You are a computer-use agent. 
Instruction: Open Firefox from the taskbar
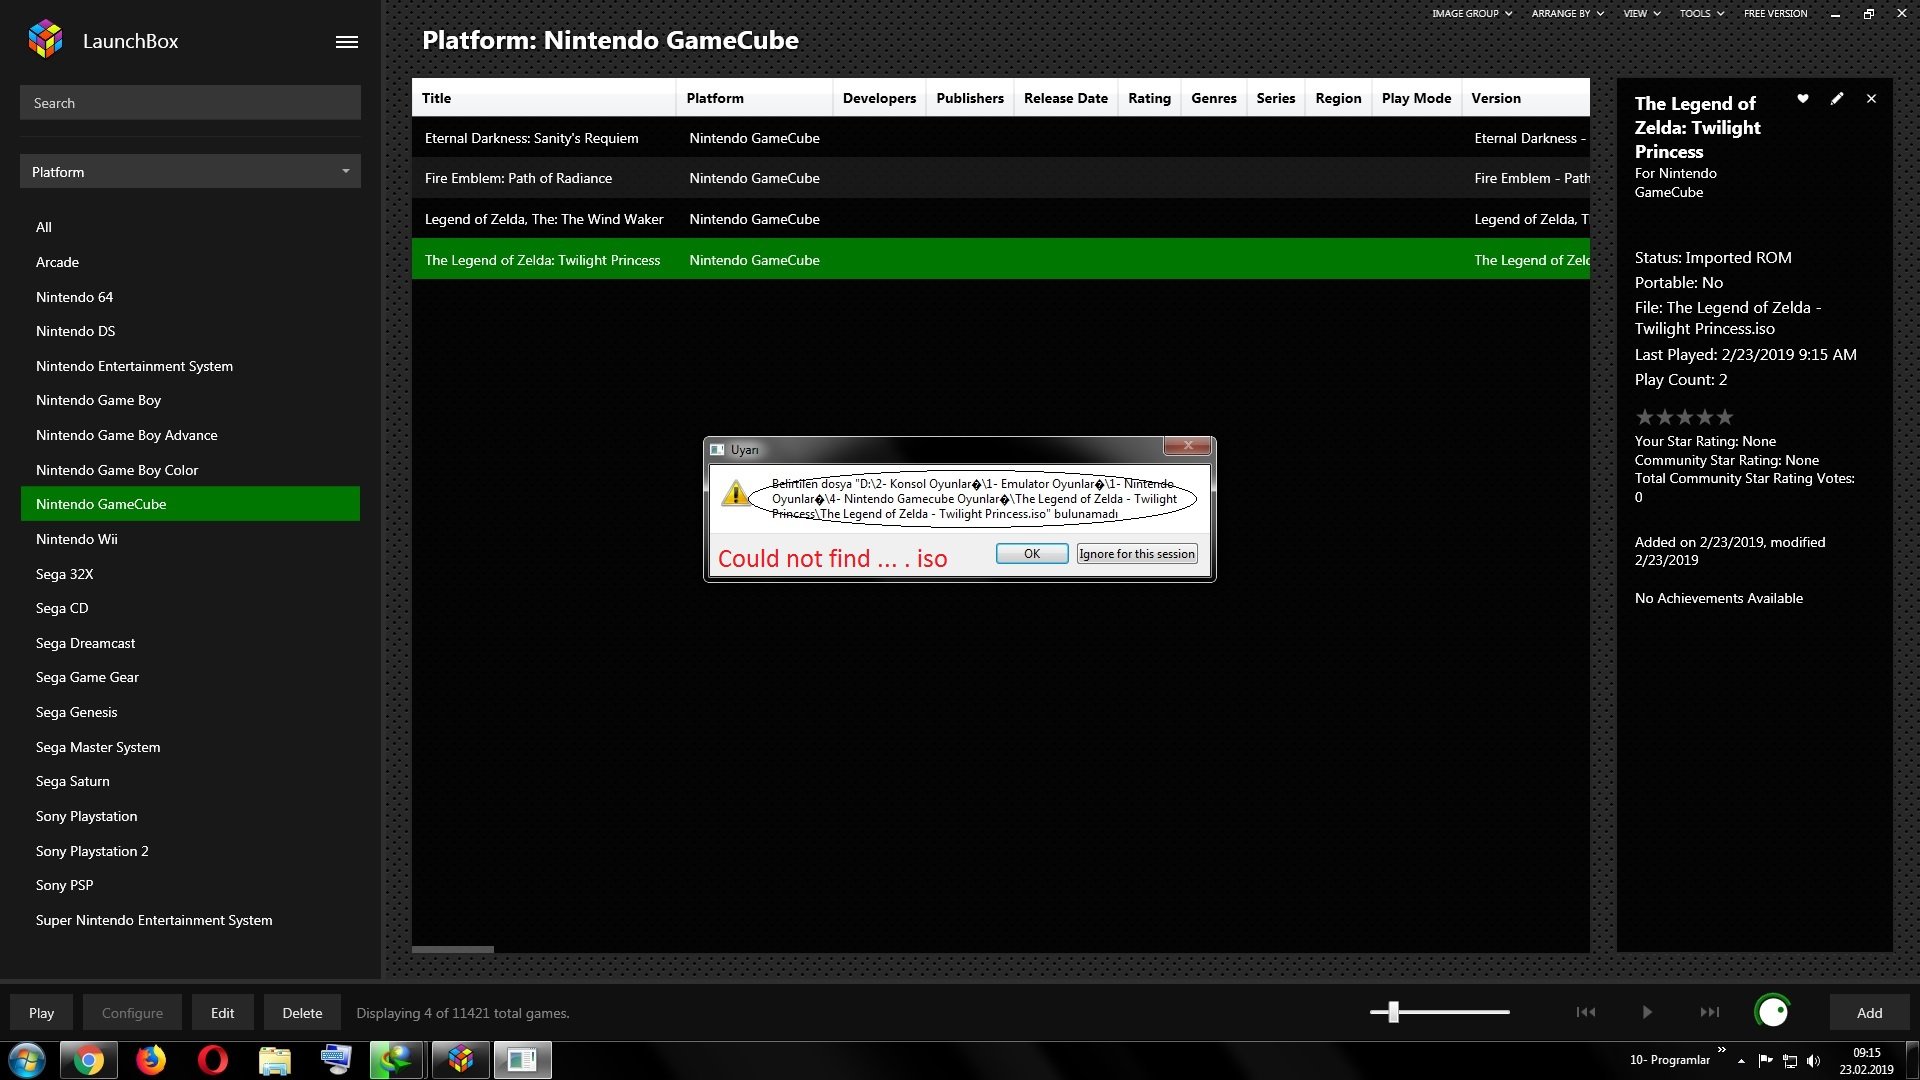(x=151, y=1060)
